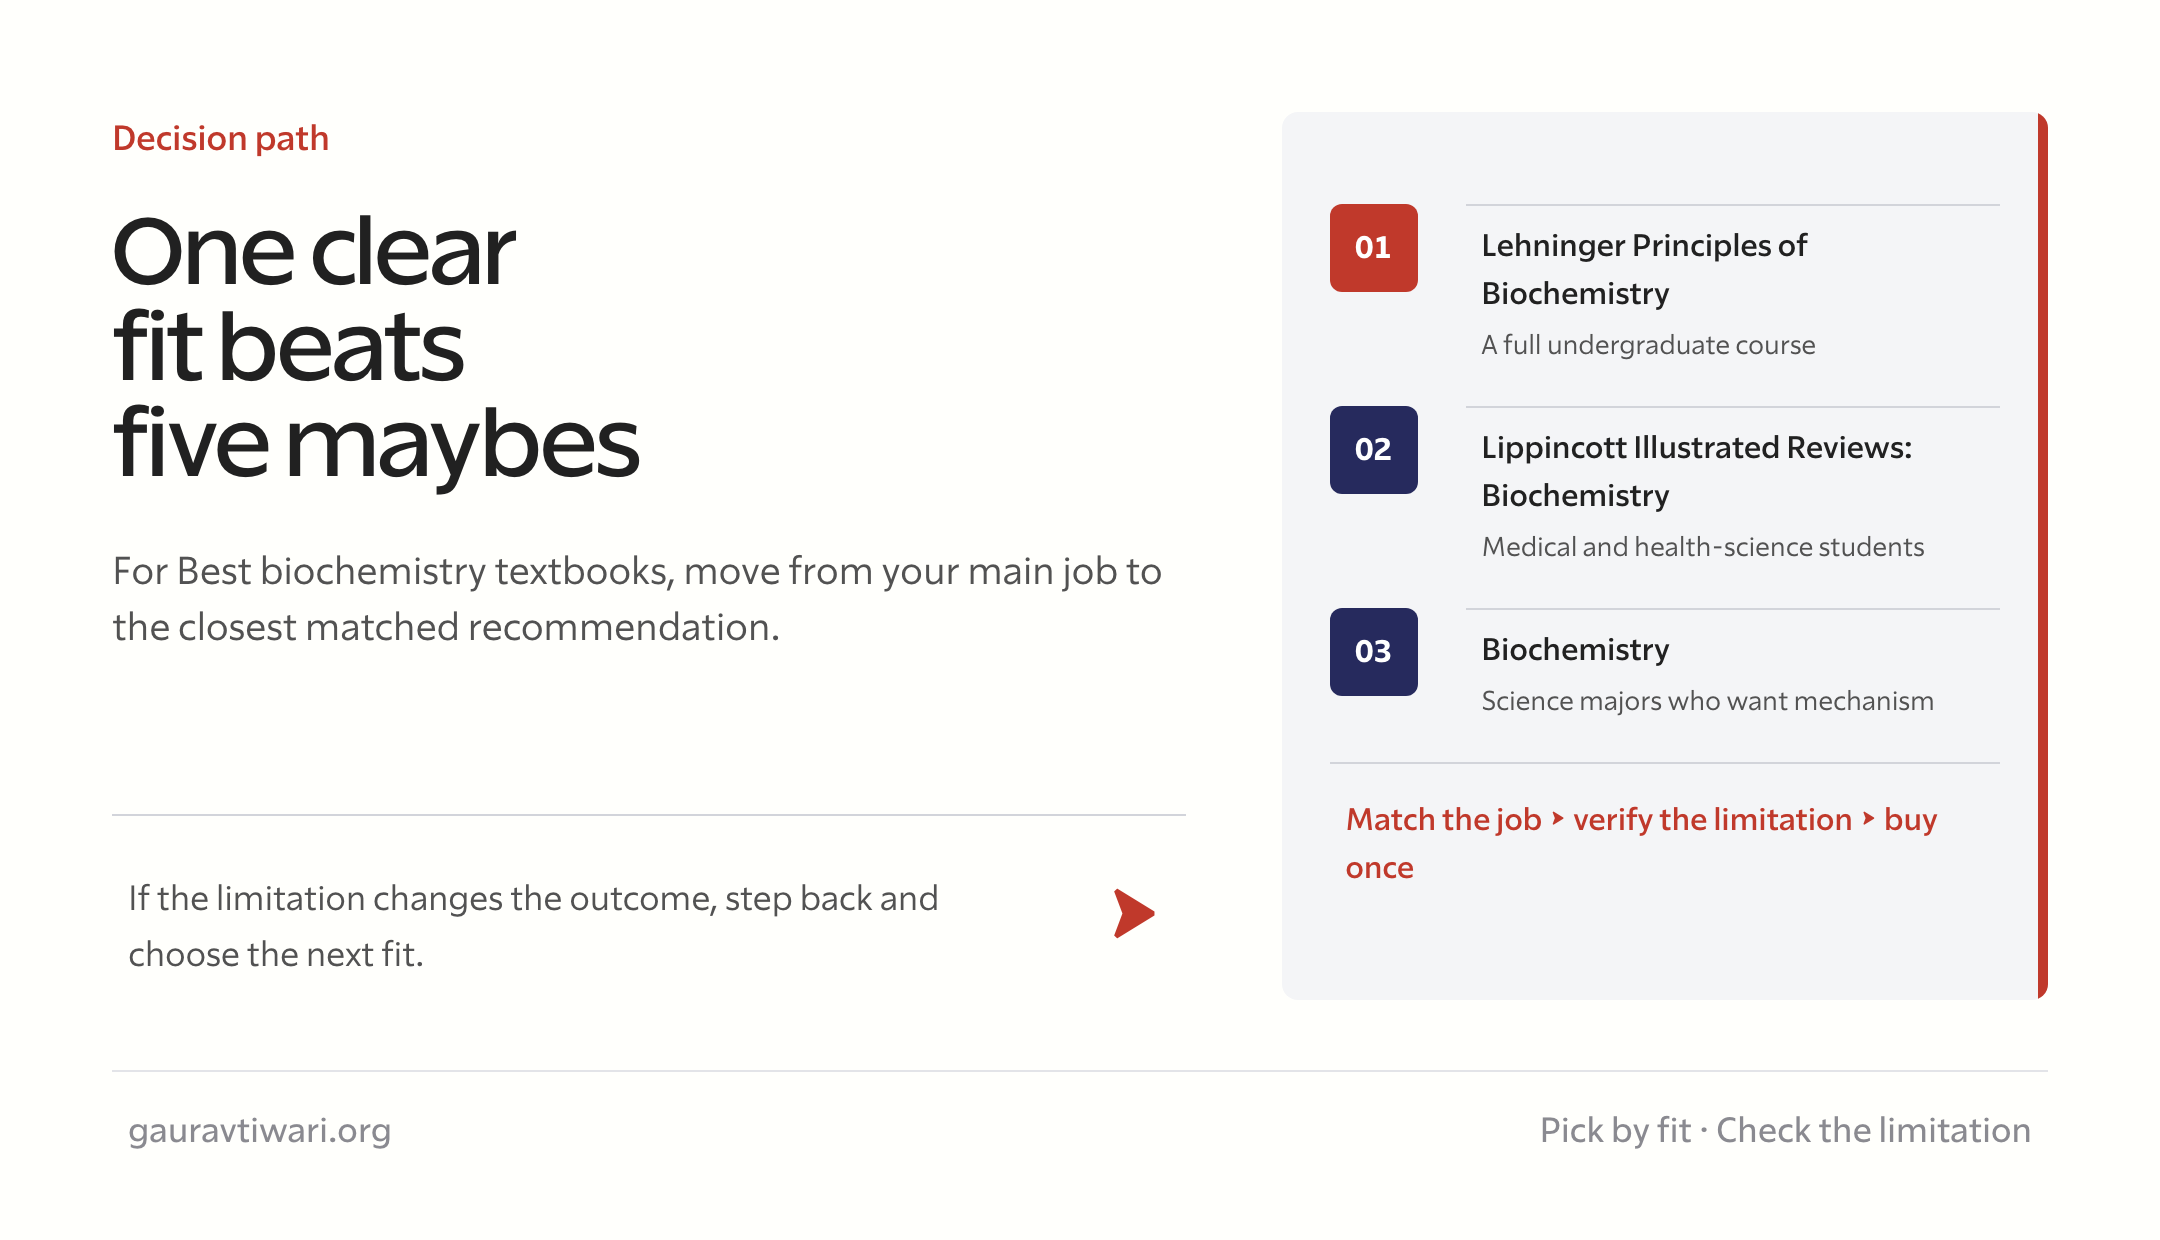Select the Biochemistry title in item 03
Viewport: 2160px width, 1240px height.
(1575, 649)
